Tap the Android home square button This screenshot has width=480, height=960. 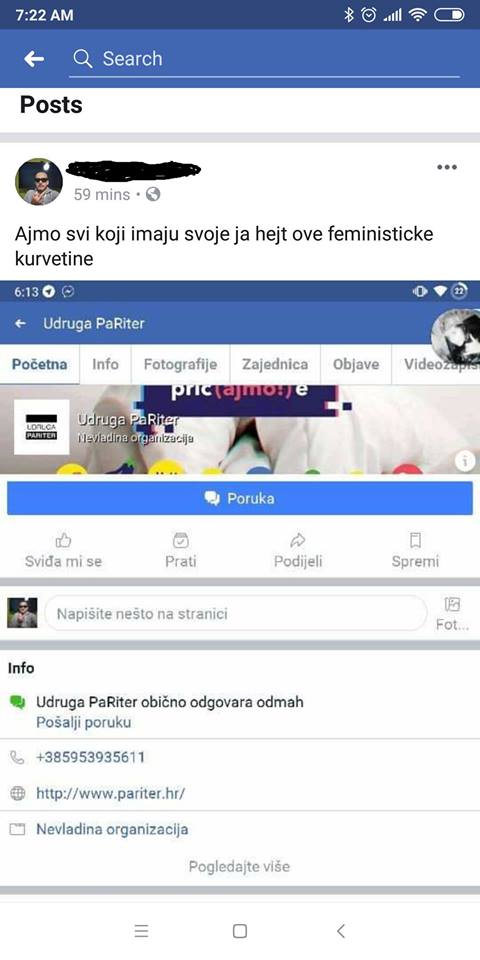pos(240,931)
